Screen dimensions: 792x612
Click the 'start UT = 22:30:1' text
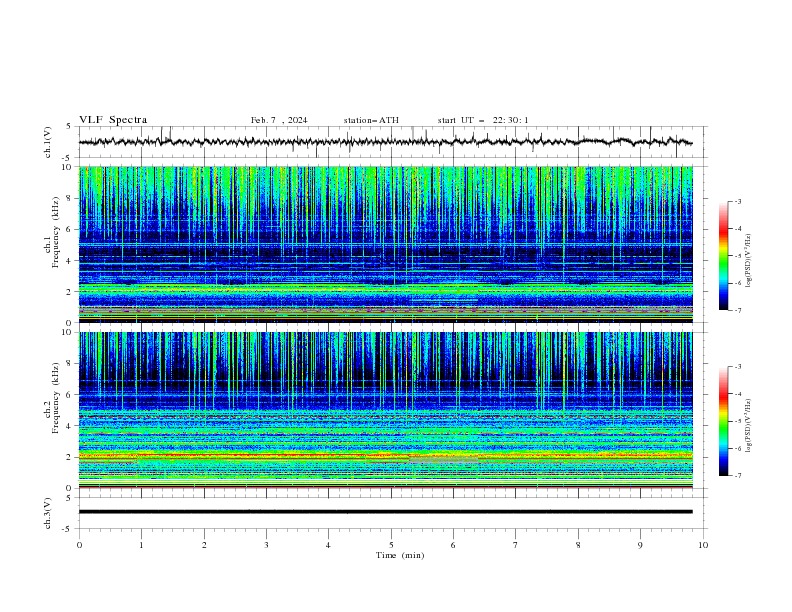click(483, 120)
